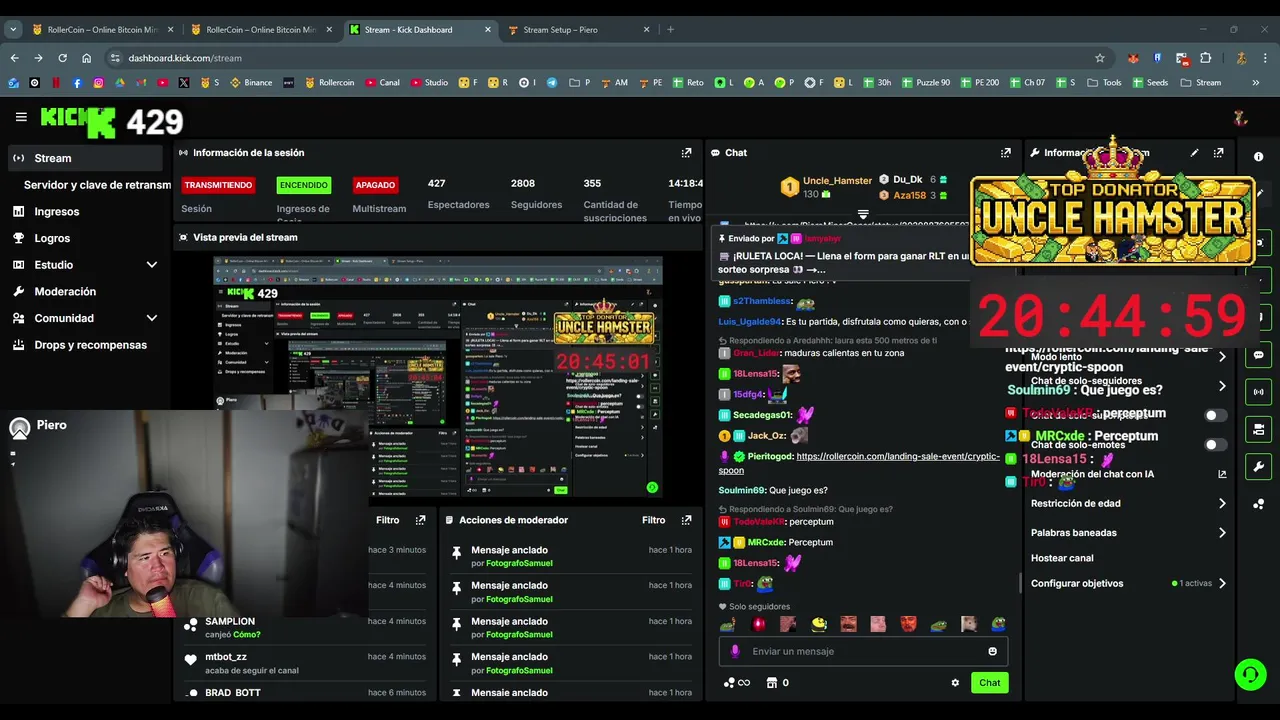Image resolution: width=1280 pixels, height=720 pixels.
Task: Open the wrench tool in right sidebar
Action: pyautogui.click(x=1259, y=467)
